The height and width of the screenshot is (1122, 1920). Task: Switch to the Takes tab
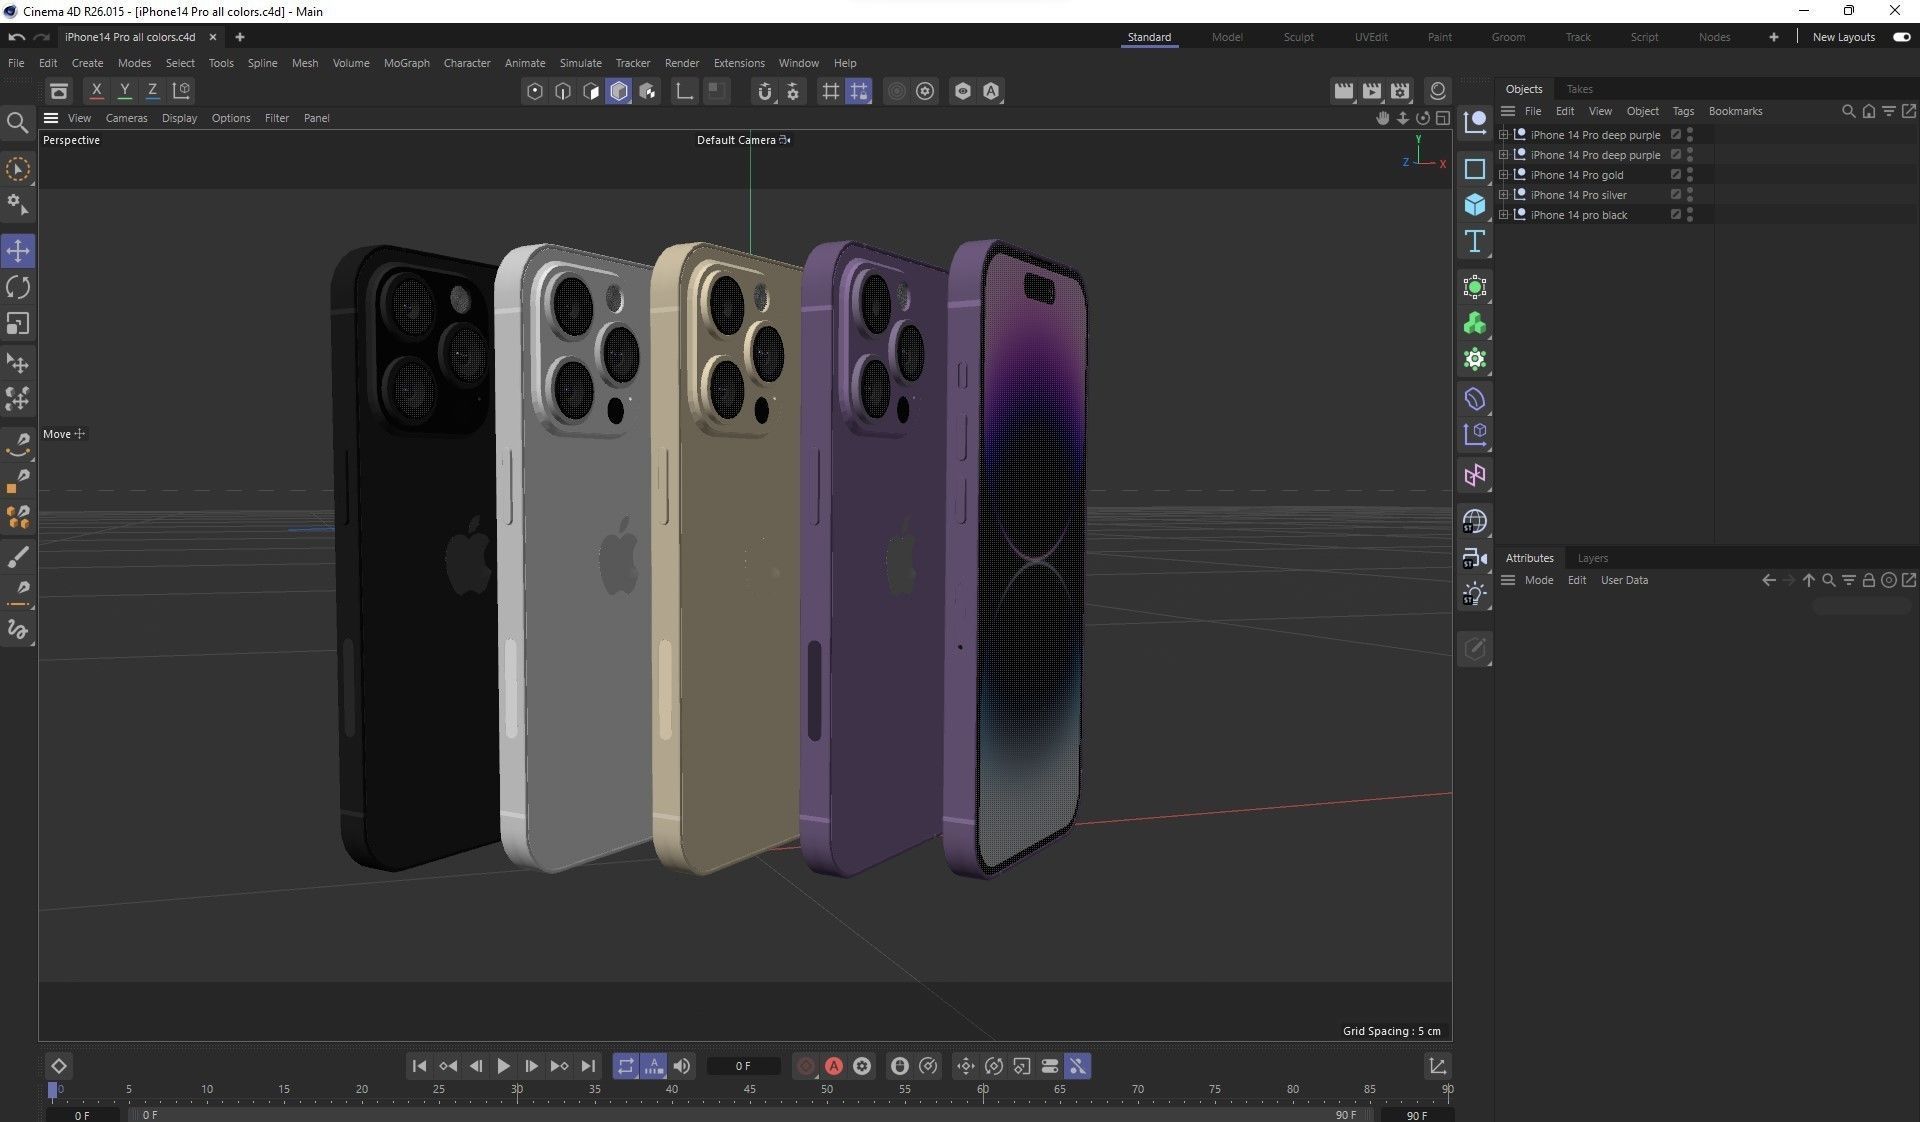tap(1579, 89)
